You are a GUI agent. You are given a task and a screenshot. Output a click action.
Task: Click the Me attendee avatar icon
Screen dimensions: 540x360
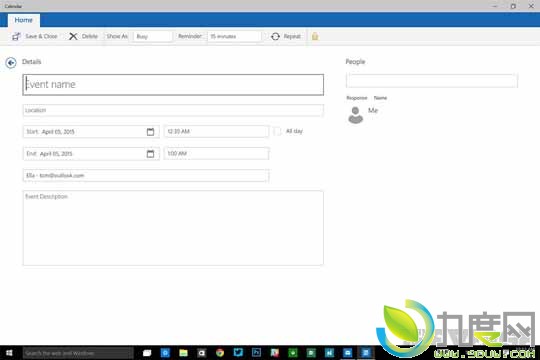pos(355,115)
